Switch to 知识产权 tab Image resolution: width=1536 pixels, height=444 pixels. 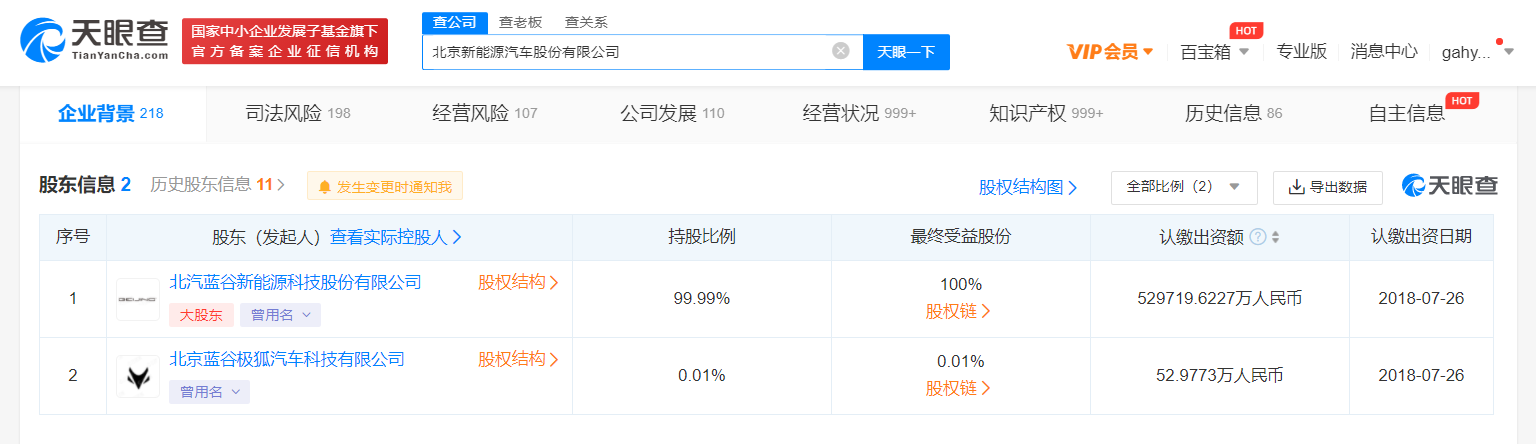coord(1046,114)
